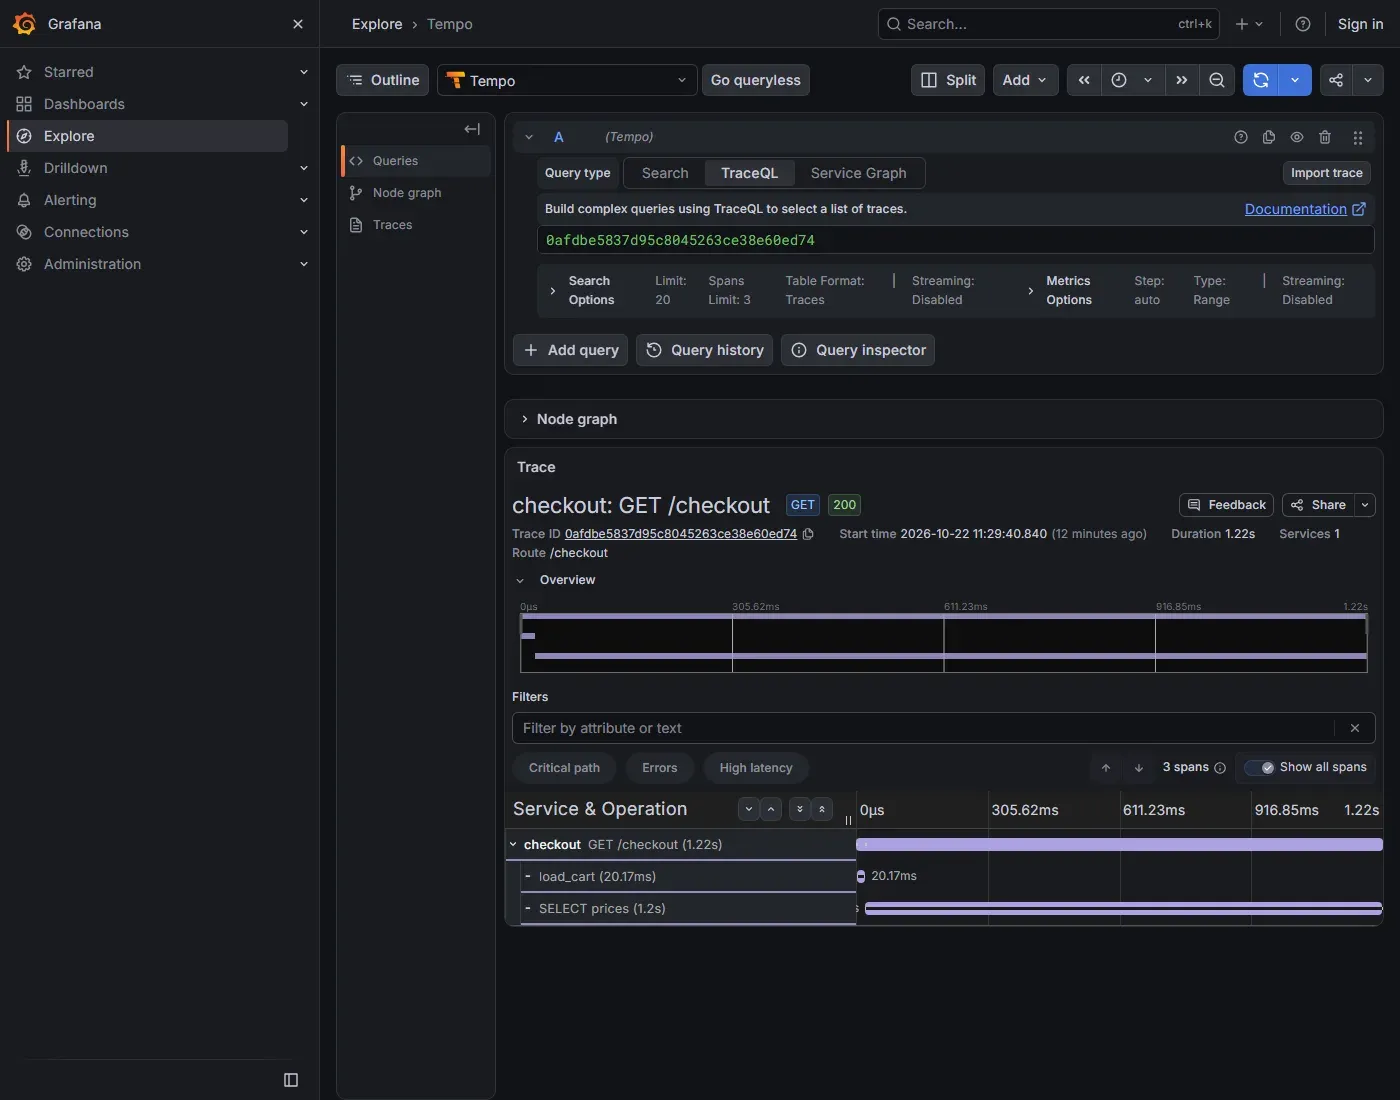
Task: Open the Add dropdown menu
Action: [1025, 80]
